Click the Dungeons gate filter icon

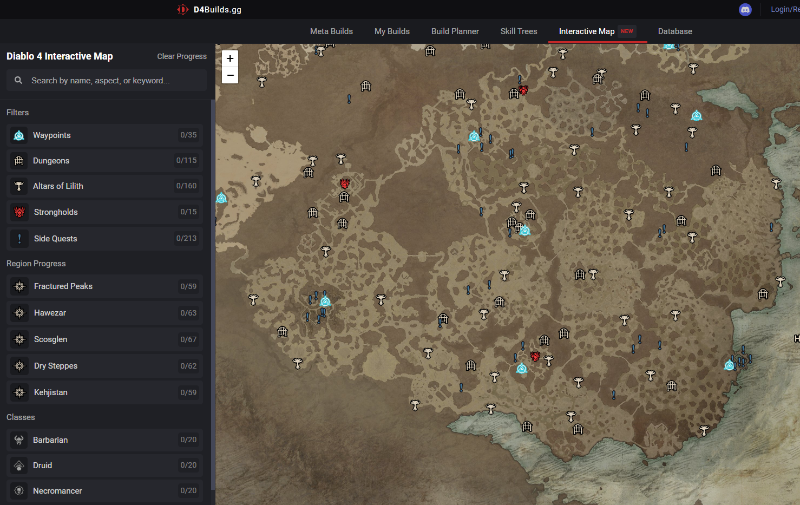tap(19, 161)
